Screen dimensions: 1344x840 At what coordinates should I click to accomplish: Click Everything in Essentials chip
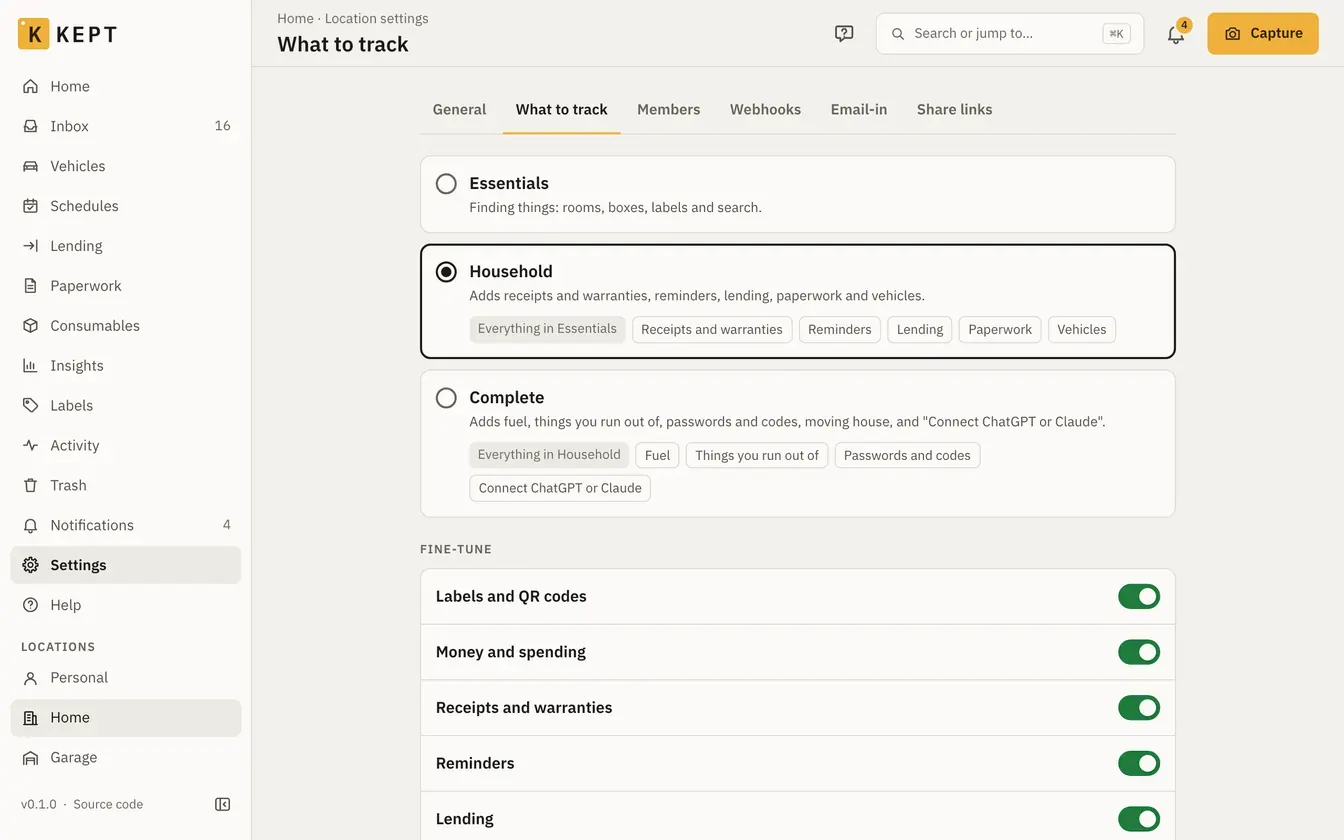coord(547,329)
